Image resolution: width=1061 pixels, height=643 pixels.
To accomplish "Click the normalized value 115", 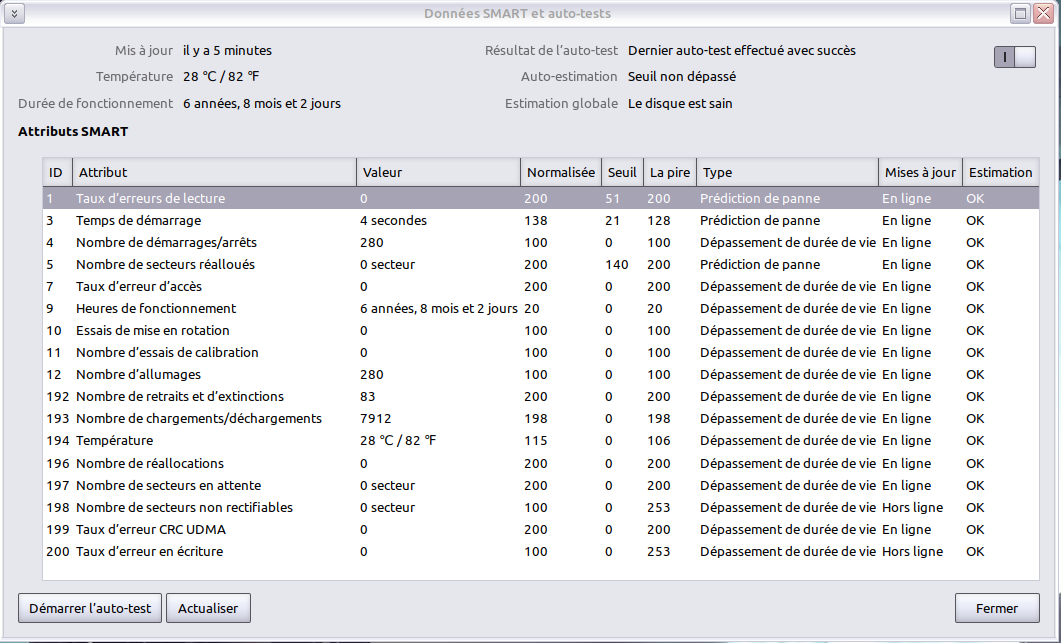I will click(x=536, y=441).
